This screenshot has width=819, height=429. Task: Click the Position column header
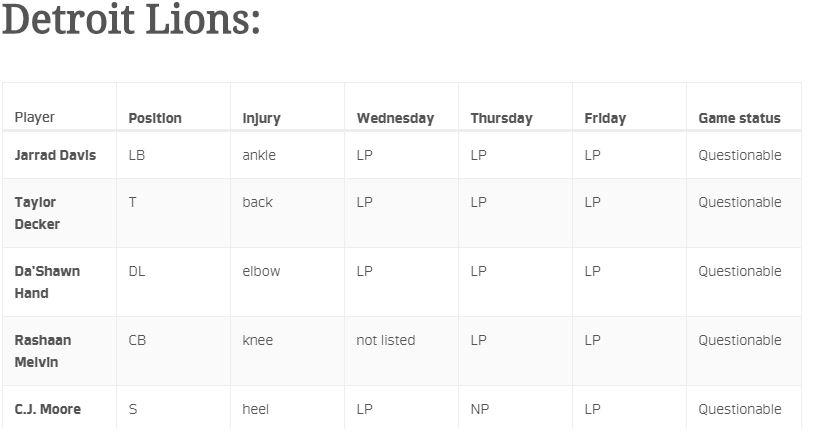click(155, 118)
